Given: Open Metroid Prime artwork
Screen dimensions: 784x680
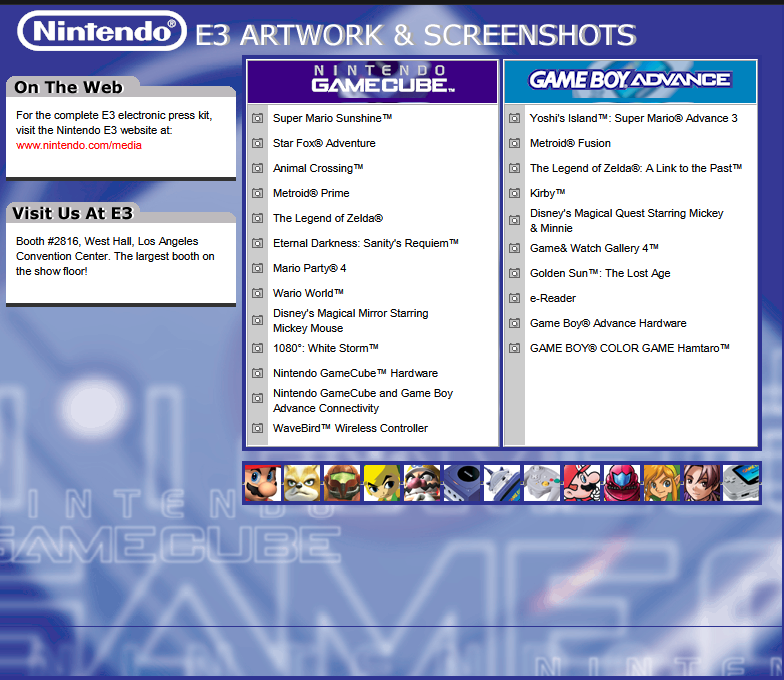Looking at the screenshot, I should pyautogui.click(x=311, y=194).
